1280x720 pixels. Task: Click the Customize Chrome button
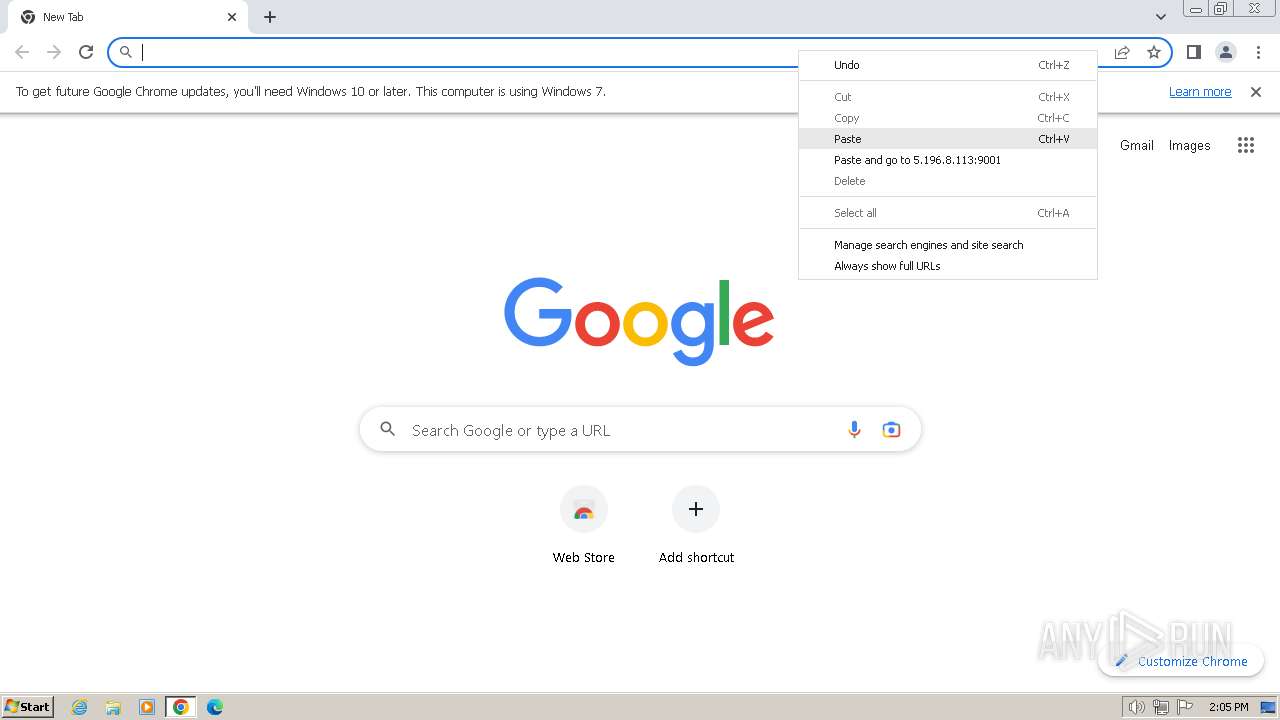(x=1181, y=661)
